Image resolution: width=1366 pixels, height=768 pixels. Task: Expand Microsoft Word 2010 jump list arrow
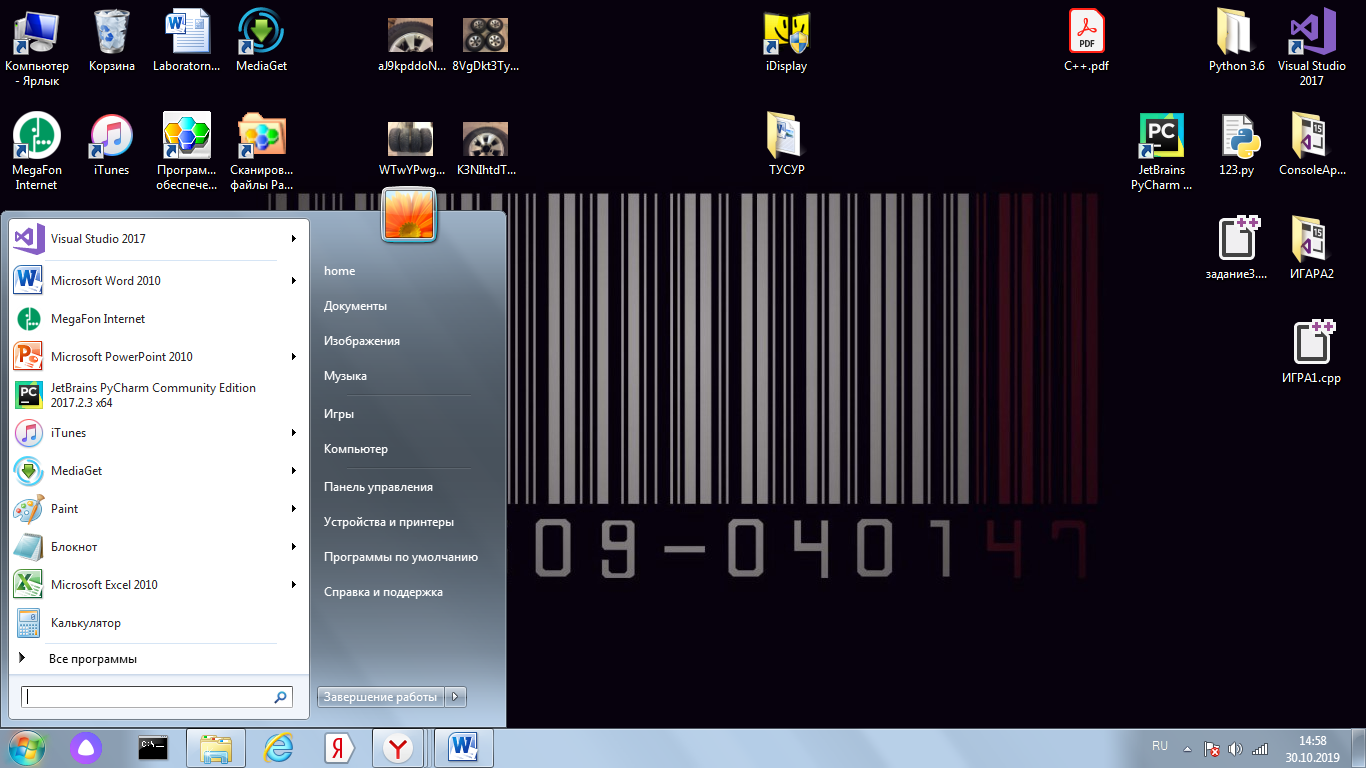(294, 281)
